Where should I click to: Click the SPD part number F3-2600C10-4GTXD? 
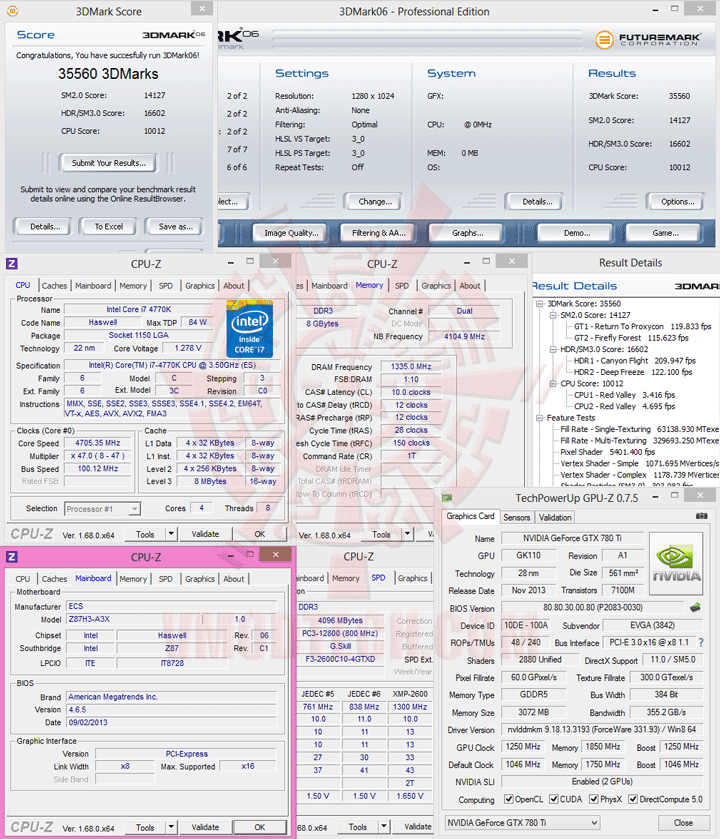[340, 659]
